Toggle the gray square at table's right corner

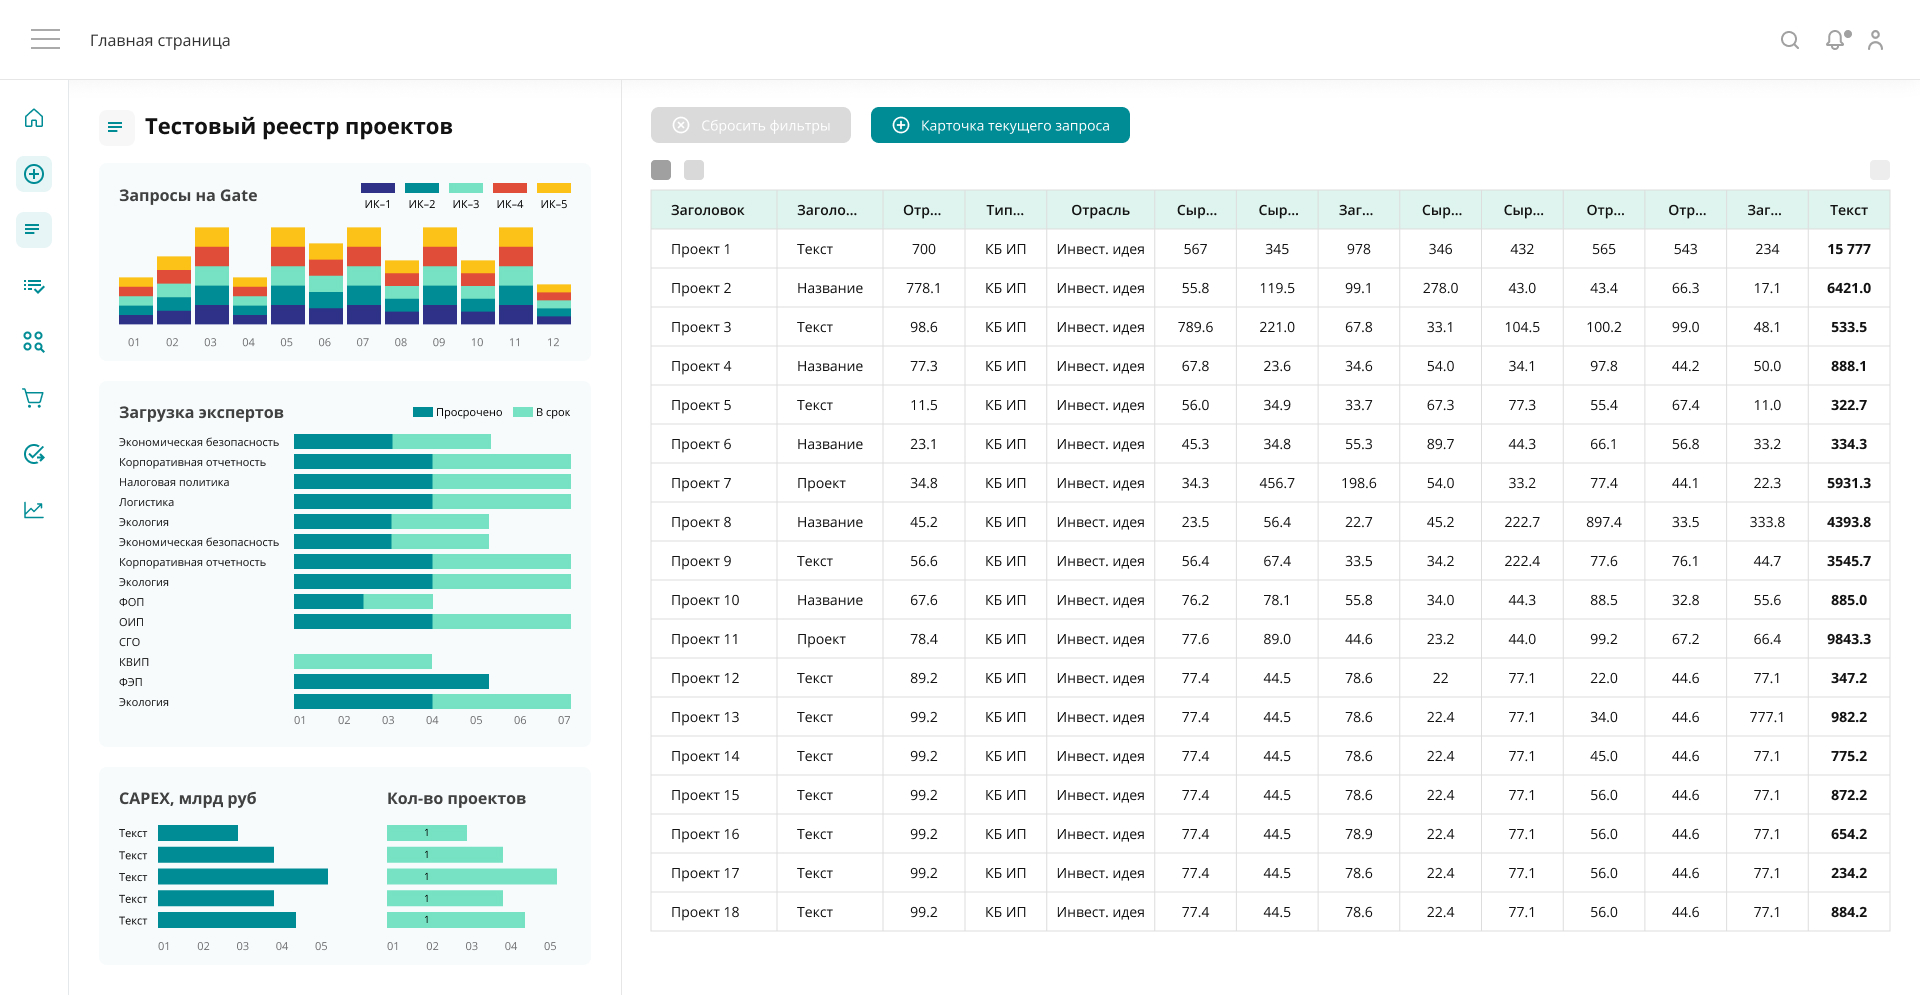1879,170
